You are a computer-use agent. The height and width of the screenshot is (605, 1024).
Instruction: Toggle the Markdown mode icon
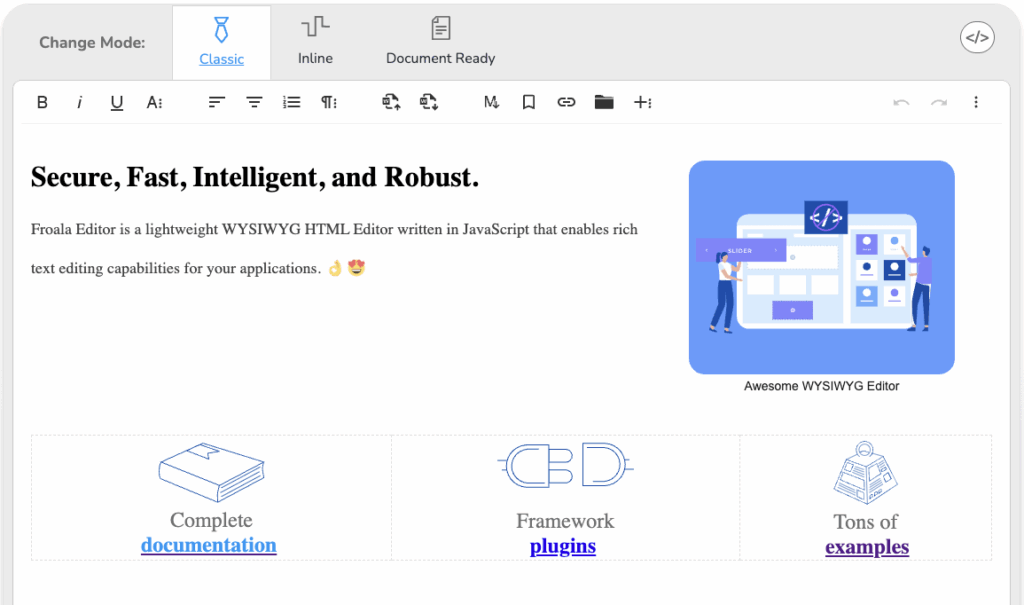point(491,102)
